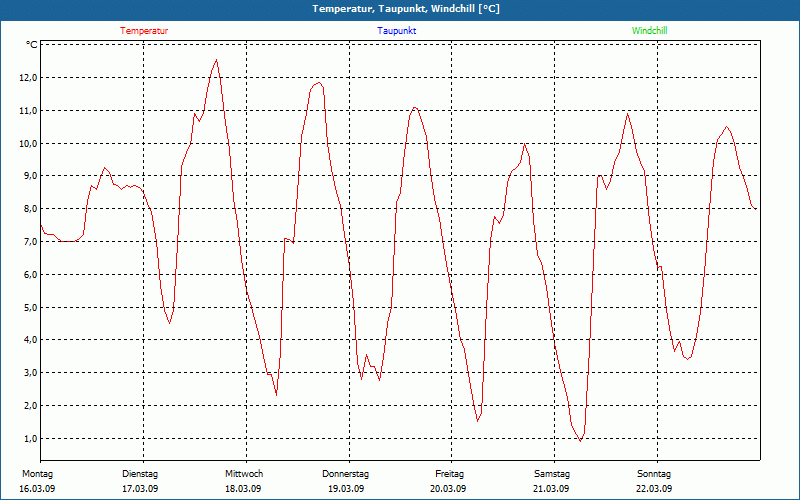The width and height of the screenshot is (800, 500).
Task: Click the 5,0 y-axis value
Action: [x=29, y=307]
